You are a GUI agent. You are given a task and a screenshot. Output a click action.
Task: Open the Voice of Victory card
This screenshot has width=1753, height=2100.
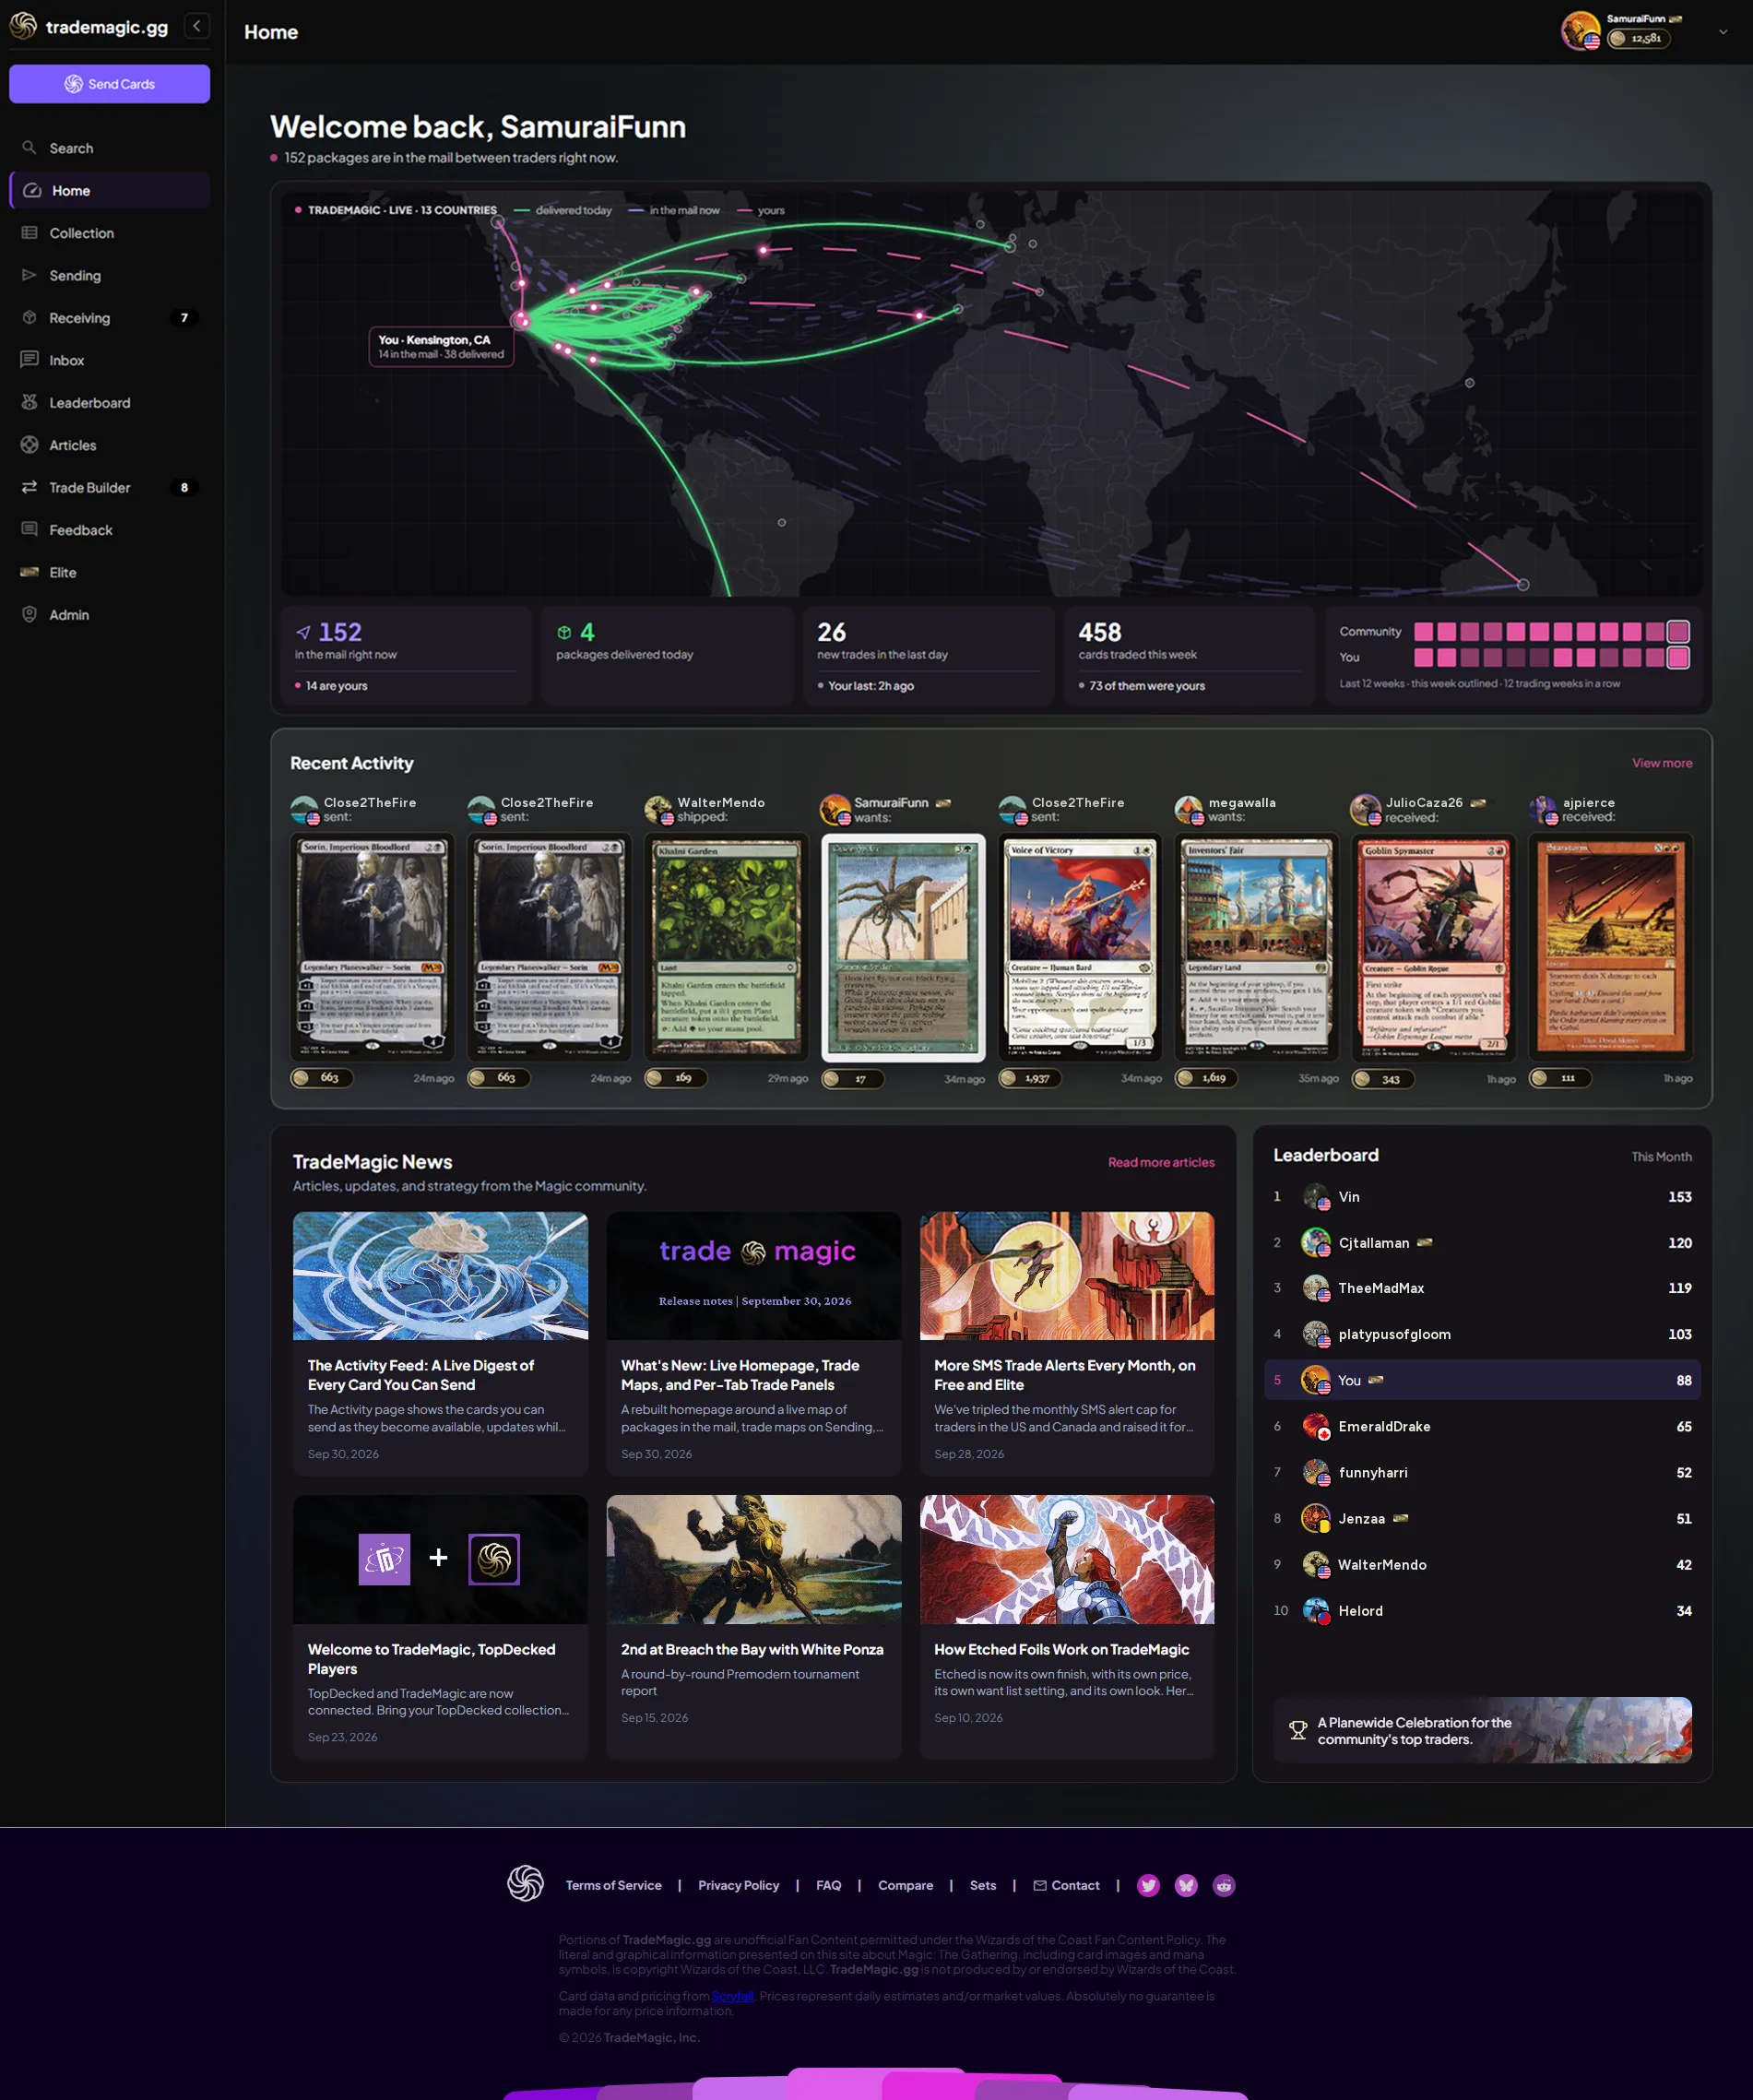1080,947
